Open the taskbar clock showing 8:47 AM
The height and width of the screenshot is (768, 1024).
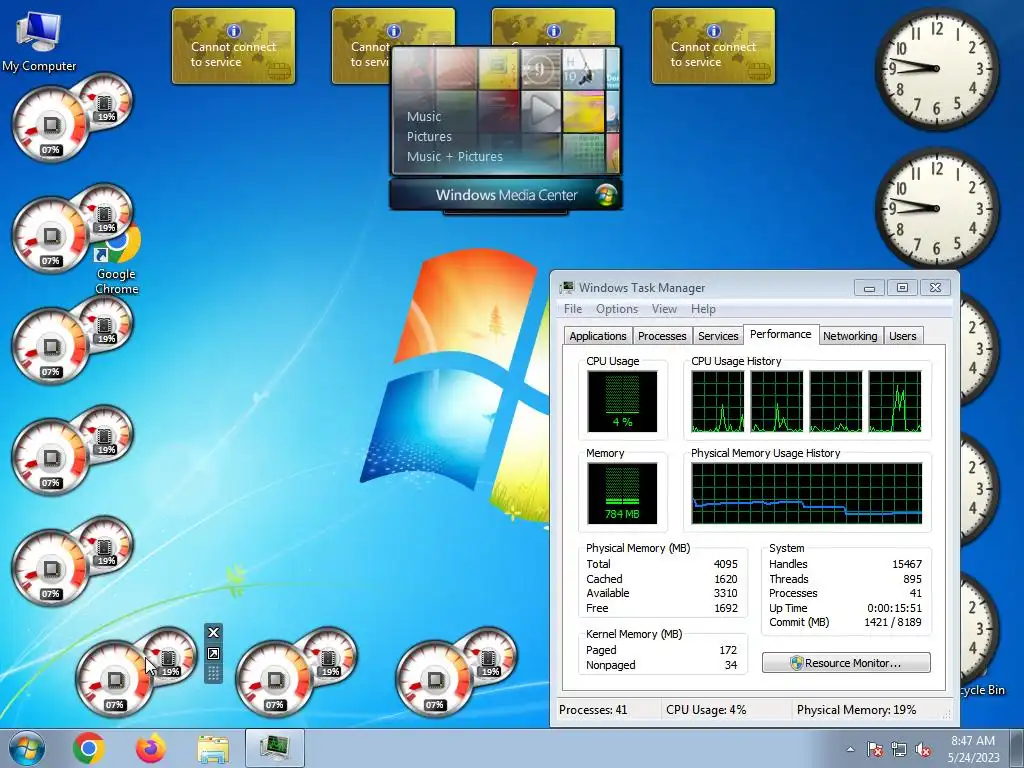click(973, 749)
